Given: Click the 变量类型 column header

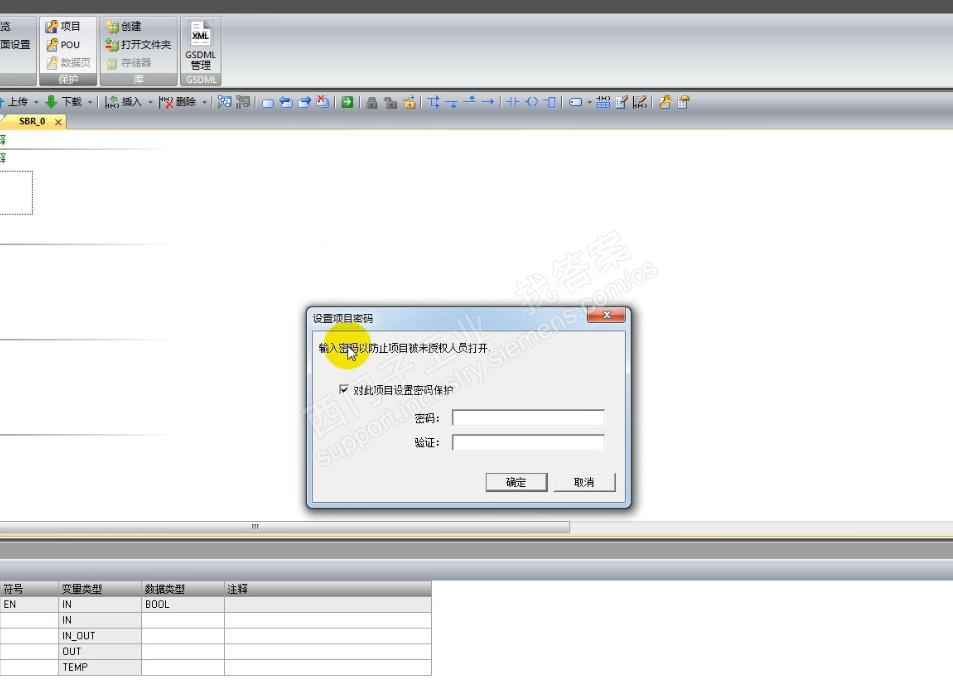Looking at the screenshot, I should click(100, 589).
